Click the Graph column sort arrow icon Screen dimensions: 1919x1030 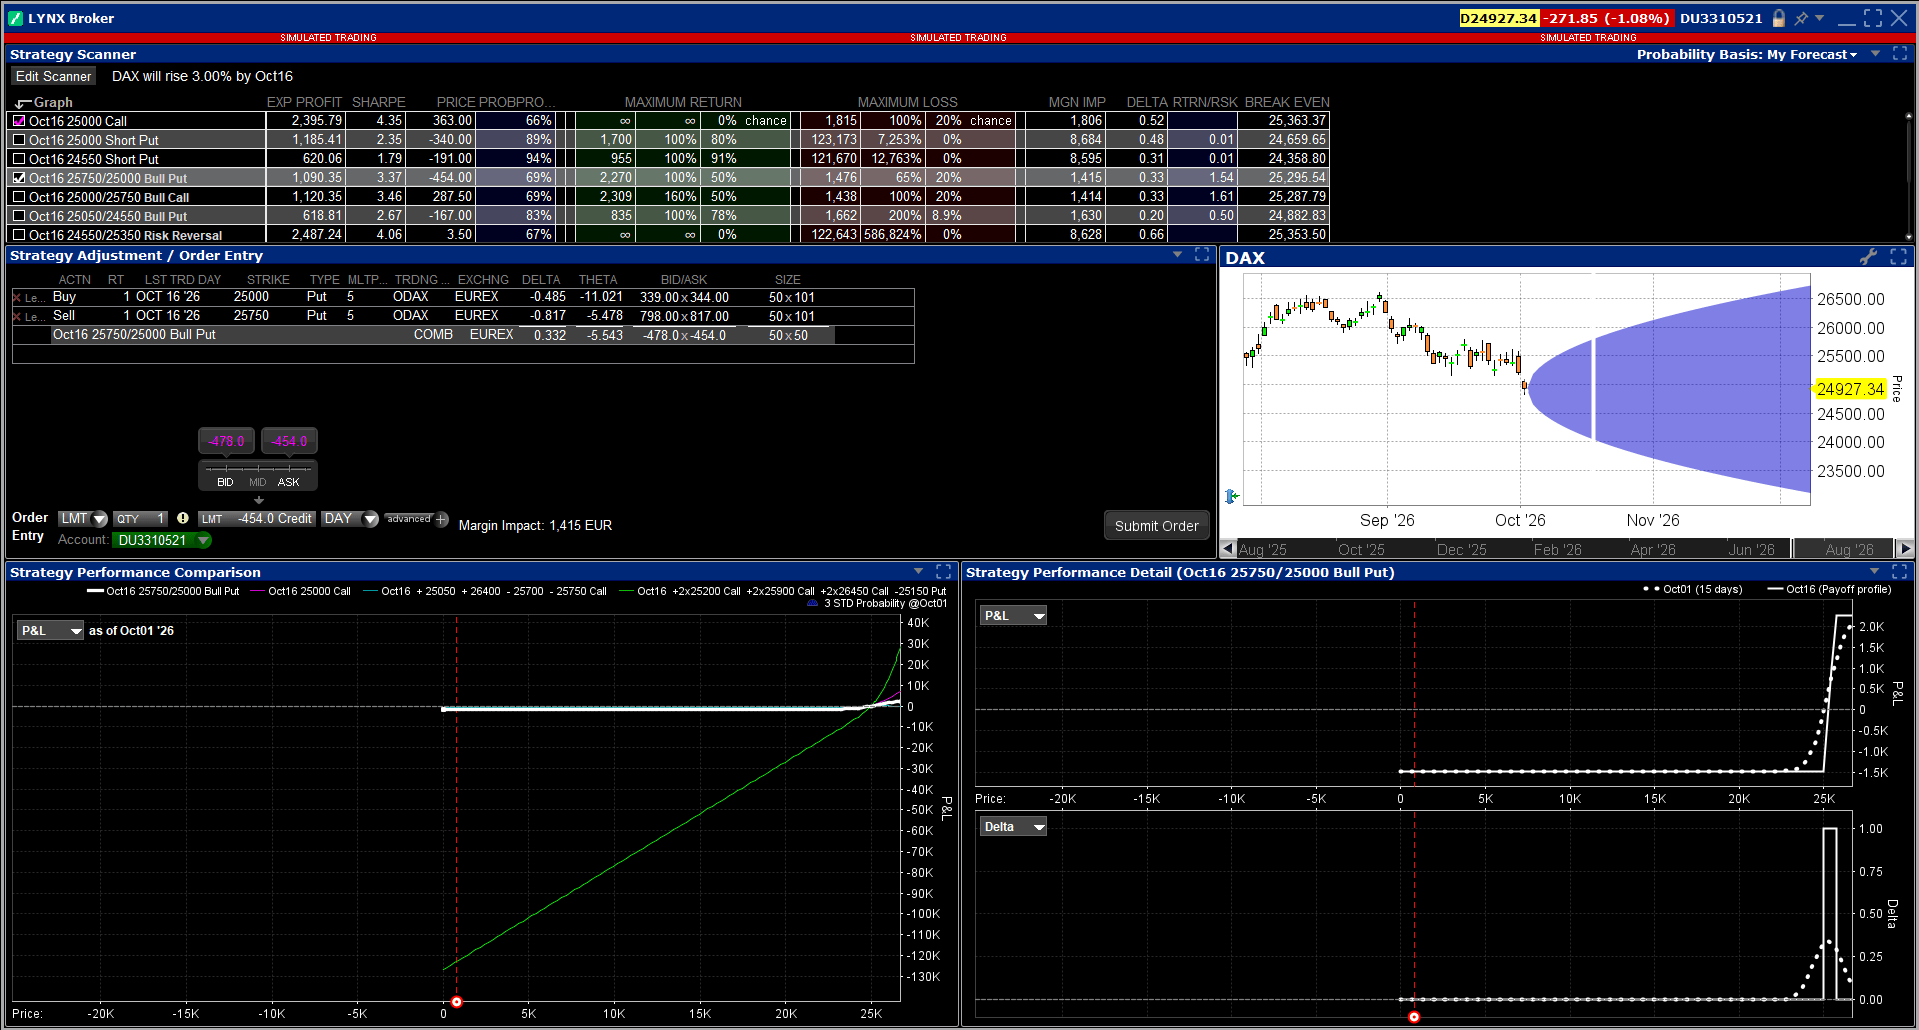pyautogui.click(x=23, y=103)
